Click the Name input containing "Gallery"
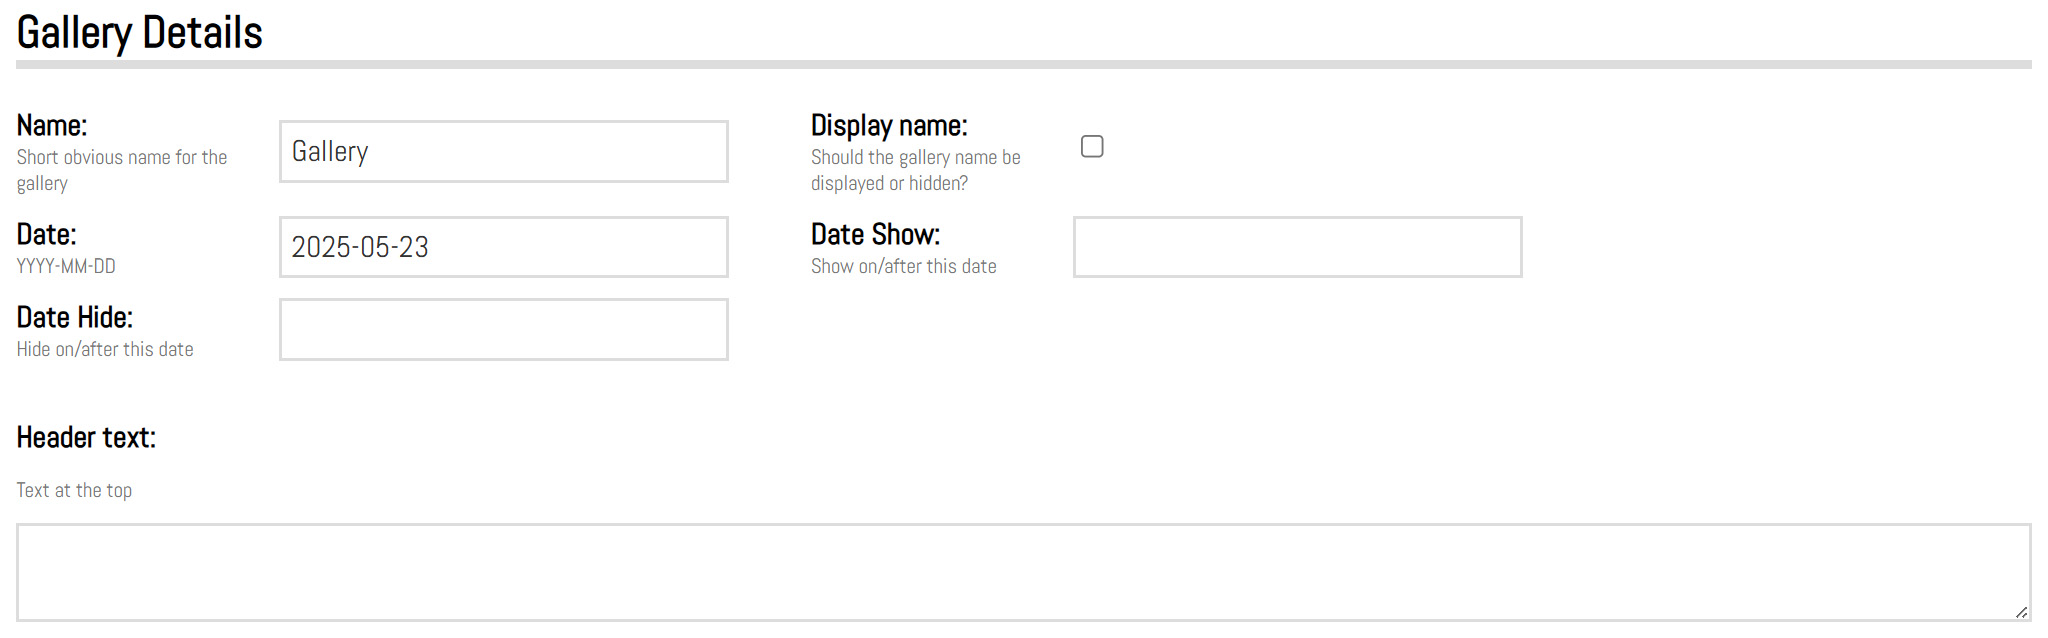The width and height of the screenshot is (2048, 638). [x=503, y=152]
